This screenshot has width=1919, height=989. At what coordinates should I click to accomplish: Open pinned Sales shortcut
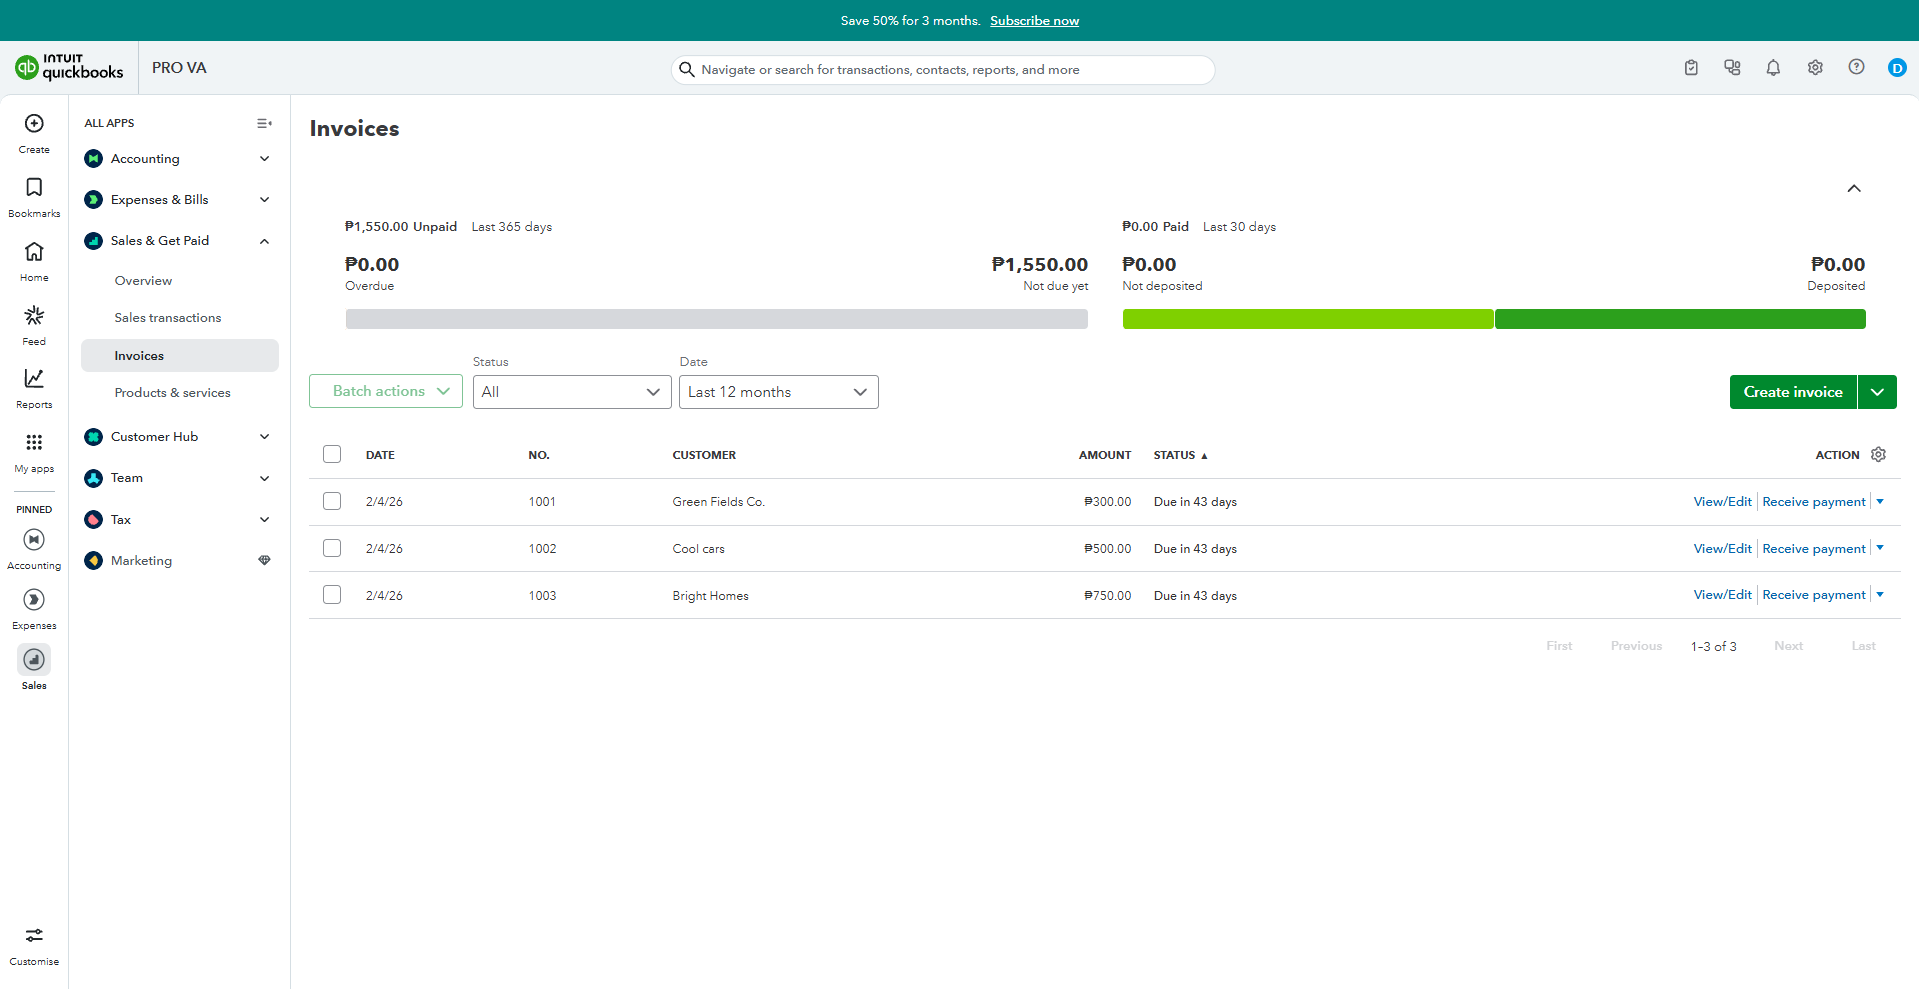[34, 660]
